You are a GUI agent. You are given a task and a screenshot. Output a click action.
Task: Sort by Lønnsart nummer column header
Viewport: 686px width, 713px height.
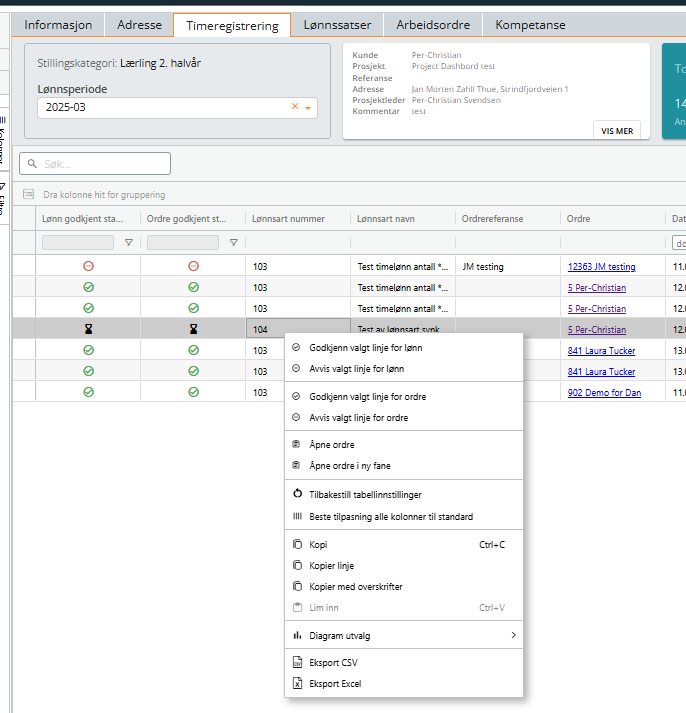point(288,219)
